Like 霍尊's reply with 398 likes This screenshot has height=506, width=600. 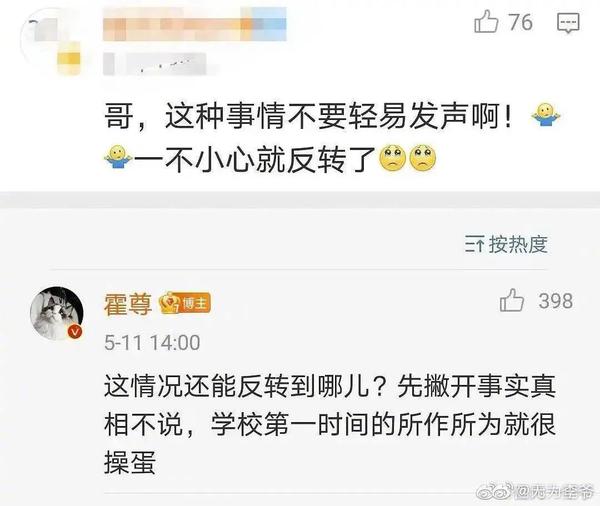512,300
